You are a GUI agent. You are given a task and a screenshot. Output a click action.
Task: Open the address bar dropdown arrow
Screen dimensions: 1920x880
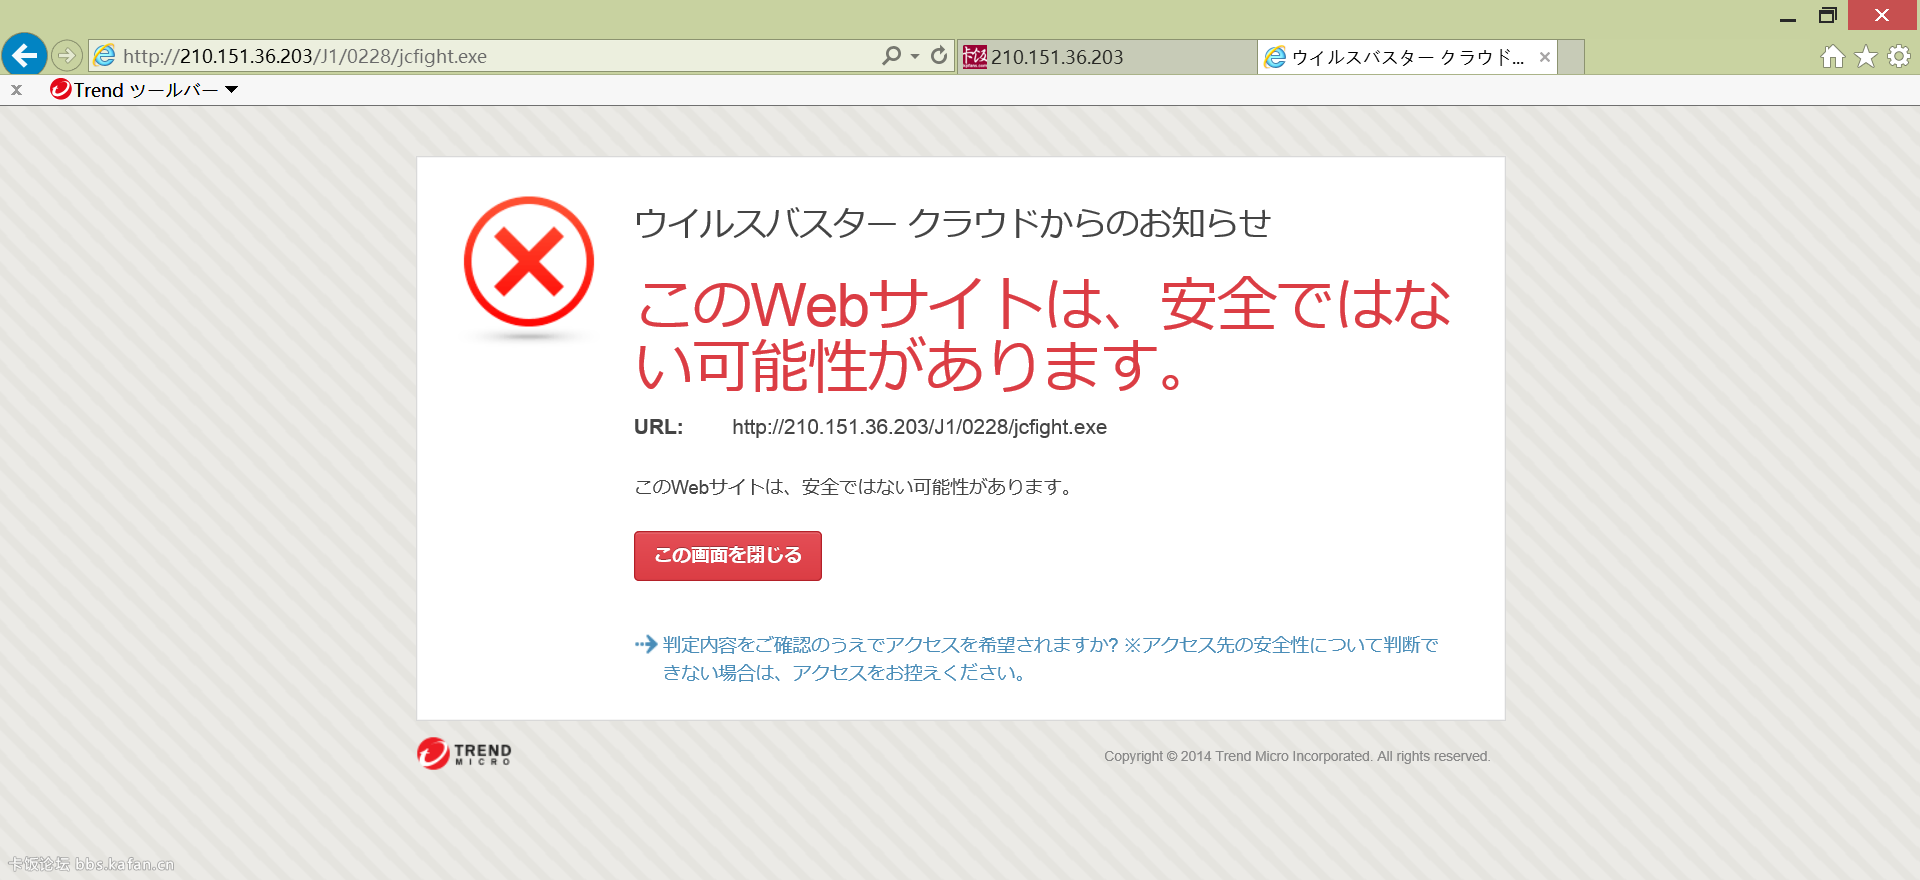pos(915,57)
